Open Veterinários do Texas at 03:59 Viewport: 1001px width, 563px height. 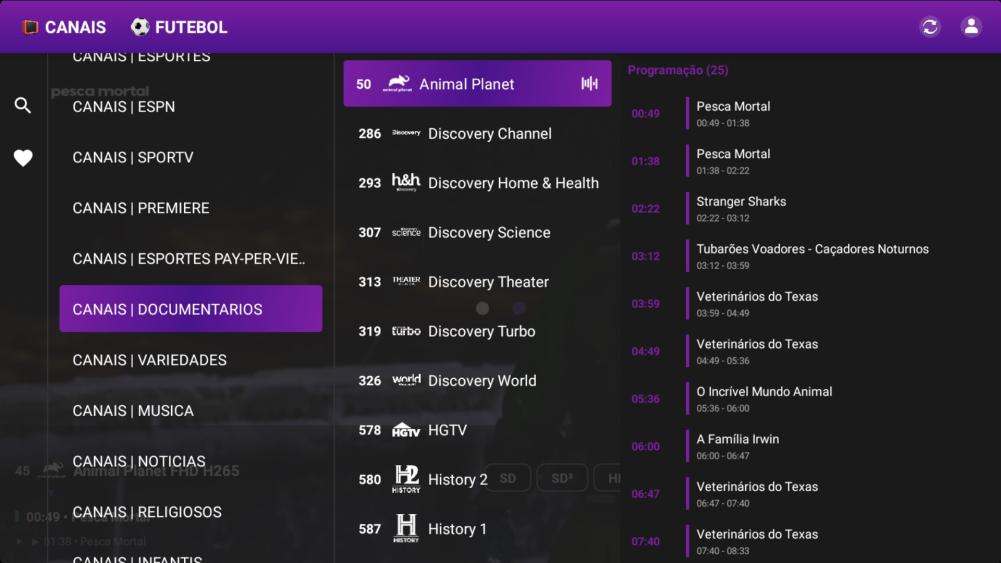(x=809, y=304)
